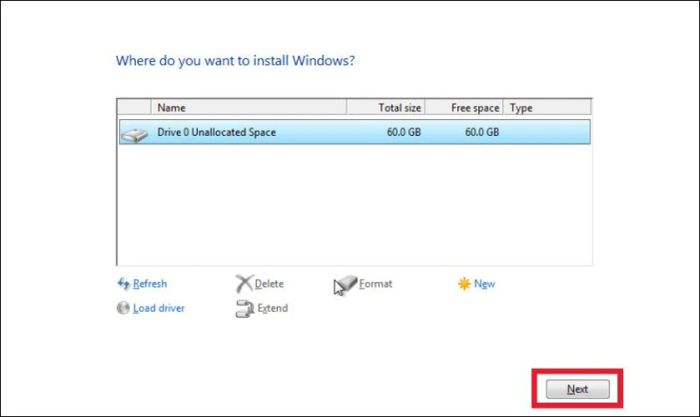The height and width of the screenshot is (417, 700).
Task: Sort by the Name column header
Action: (x=249, y=108)
